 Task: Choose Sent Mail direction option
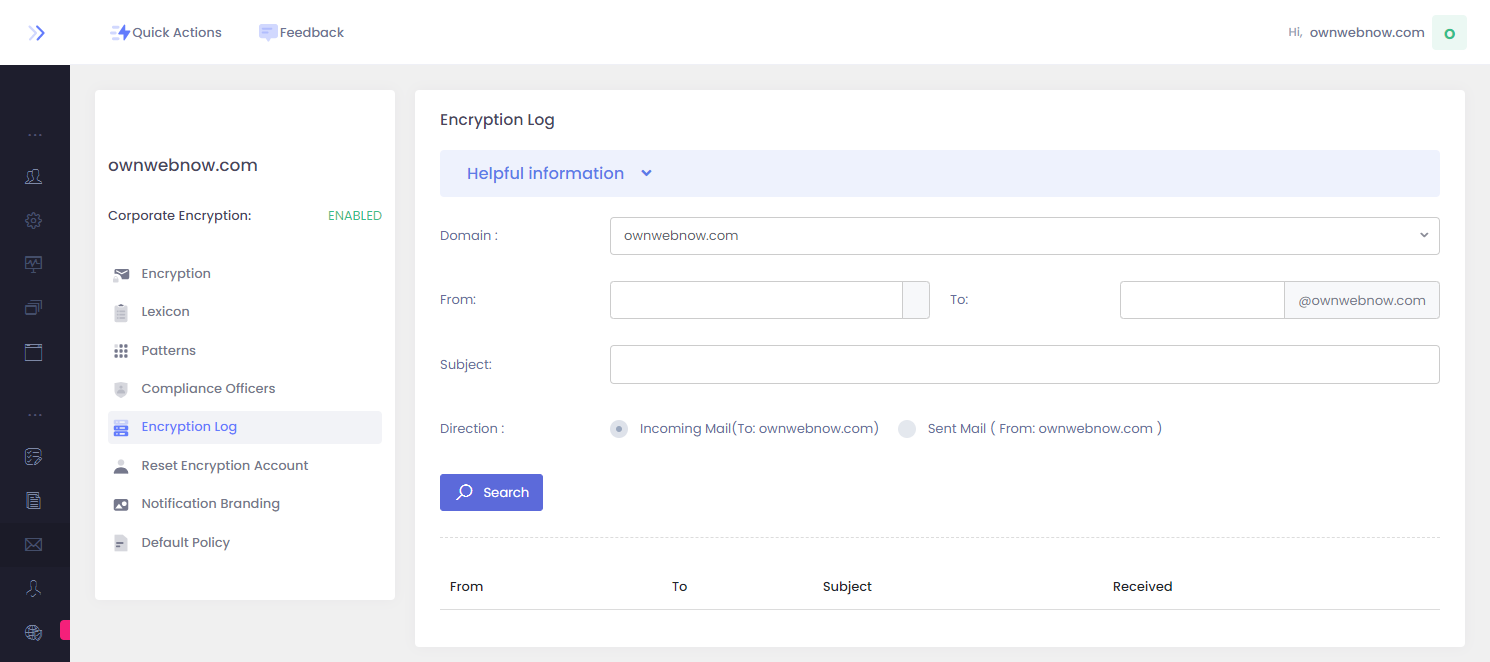coord(906,428)
